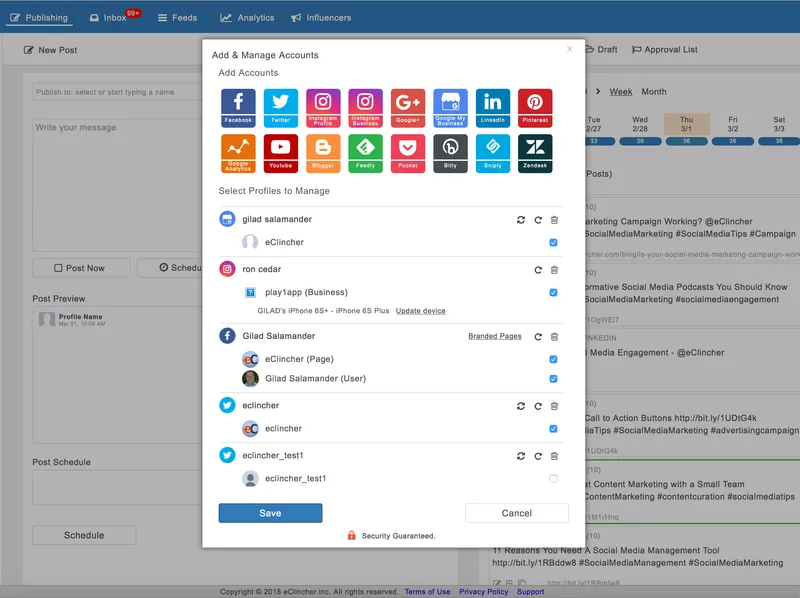Sync the eclincher_test1 account
The height and width of the screenshot is (598, 800).
coord(520,456)
